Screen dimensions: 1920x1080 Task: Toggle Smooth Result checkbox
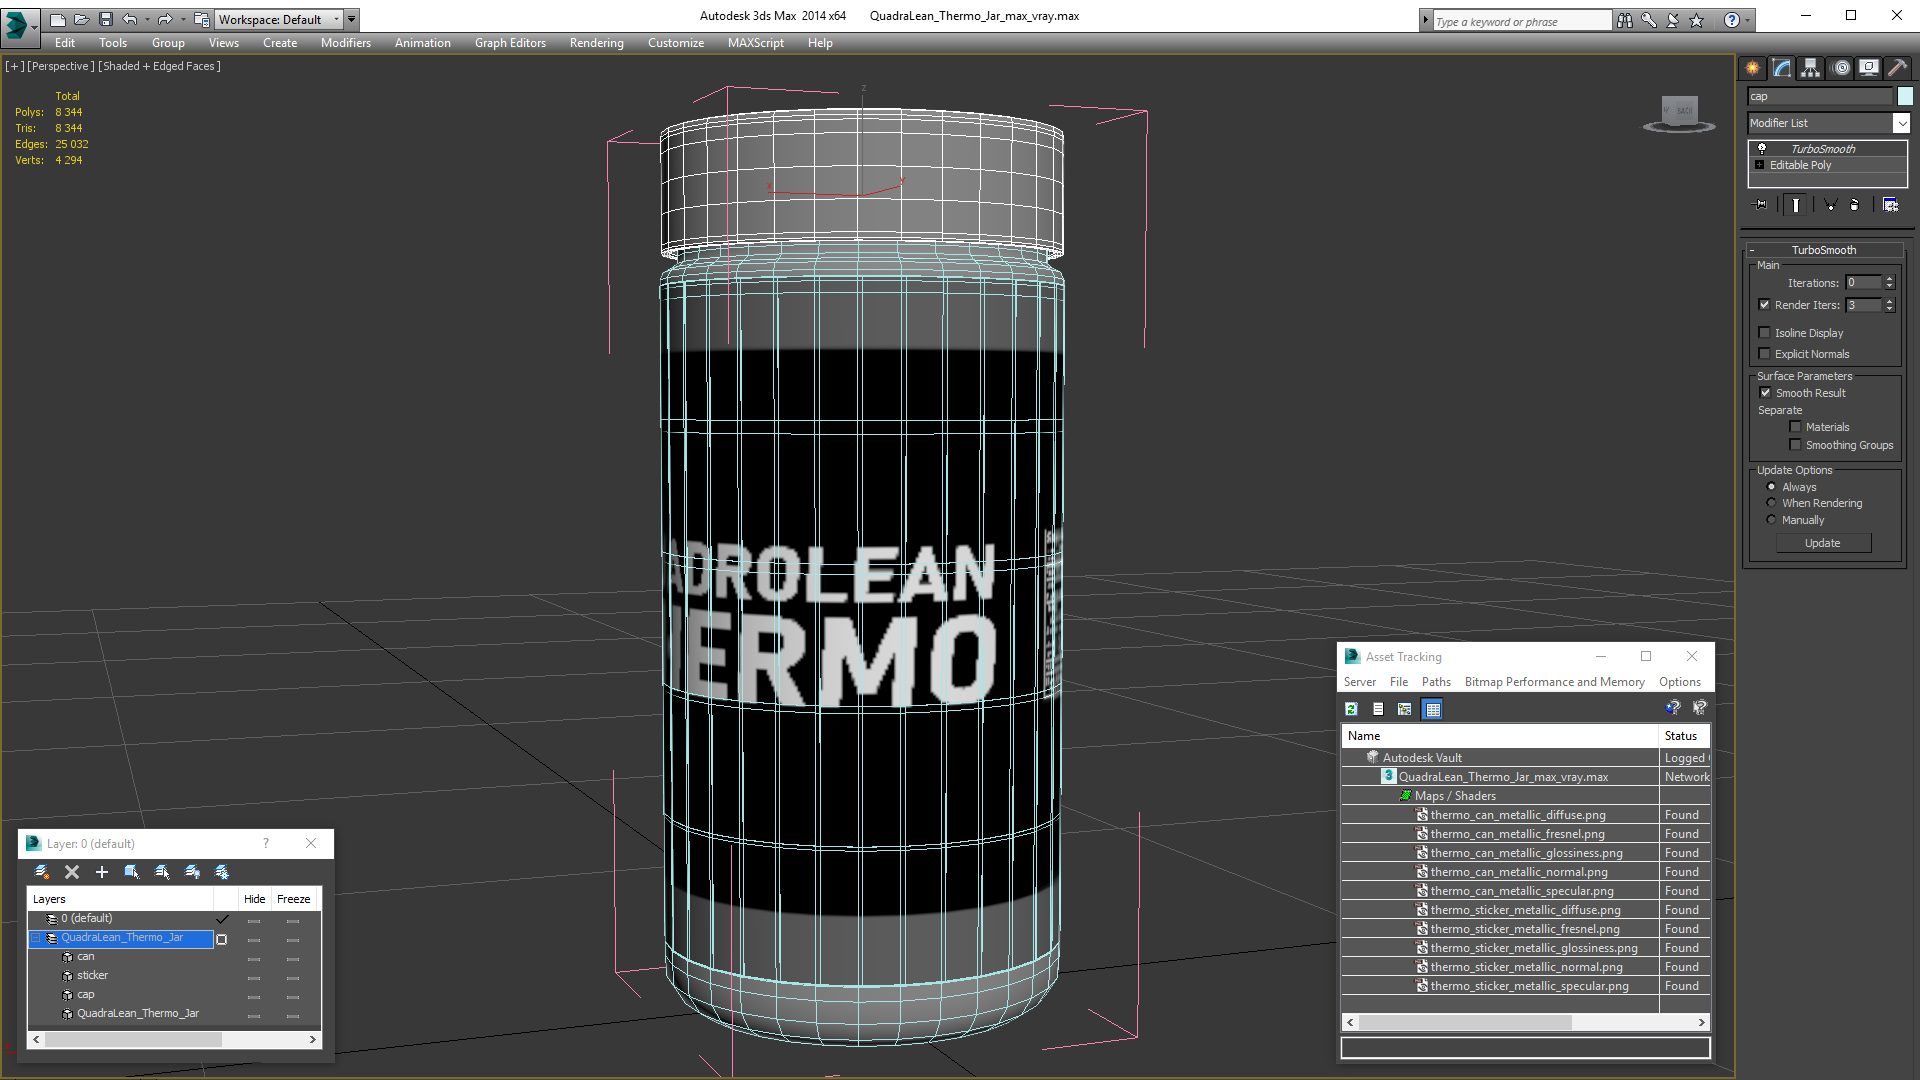[x=1765, y=393]
